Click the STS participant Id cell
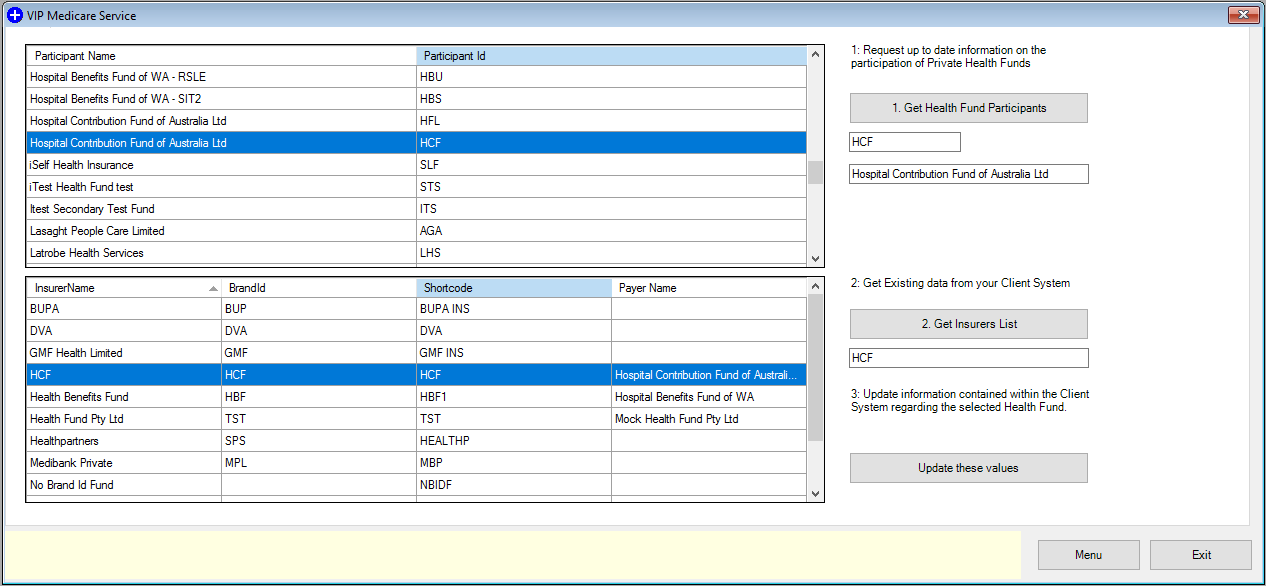This screenshot has height=586, width=1266. [x=611, y=187]
